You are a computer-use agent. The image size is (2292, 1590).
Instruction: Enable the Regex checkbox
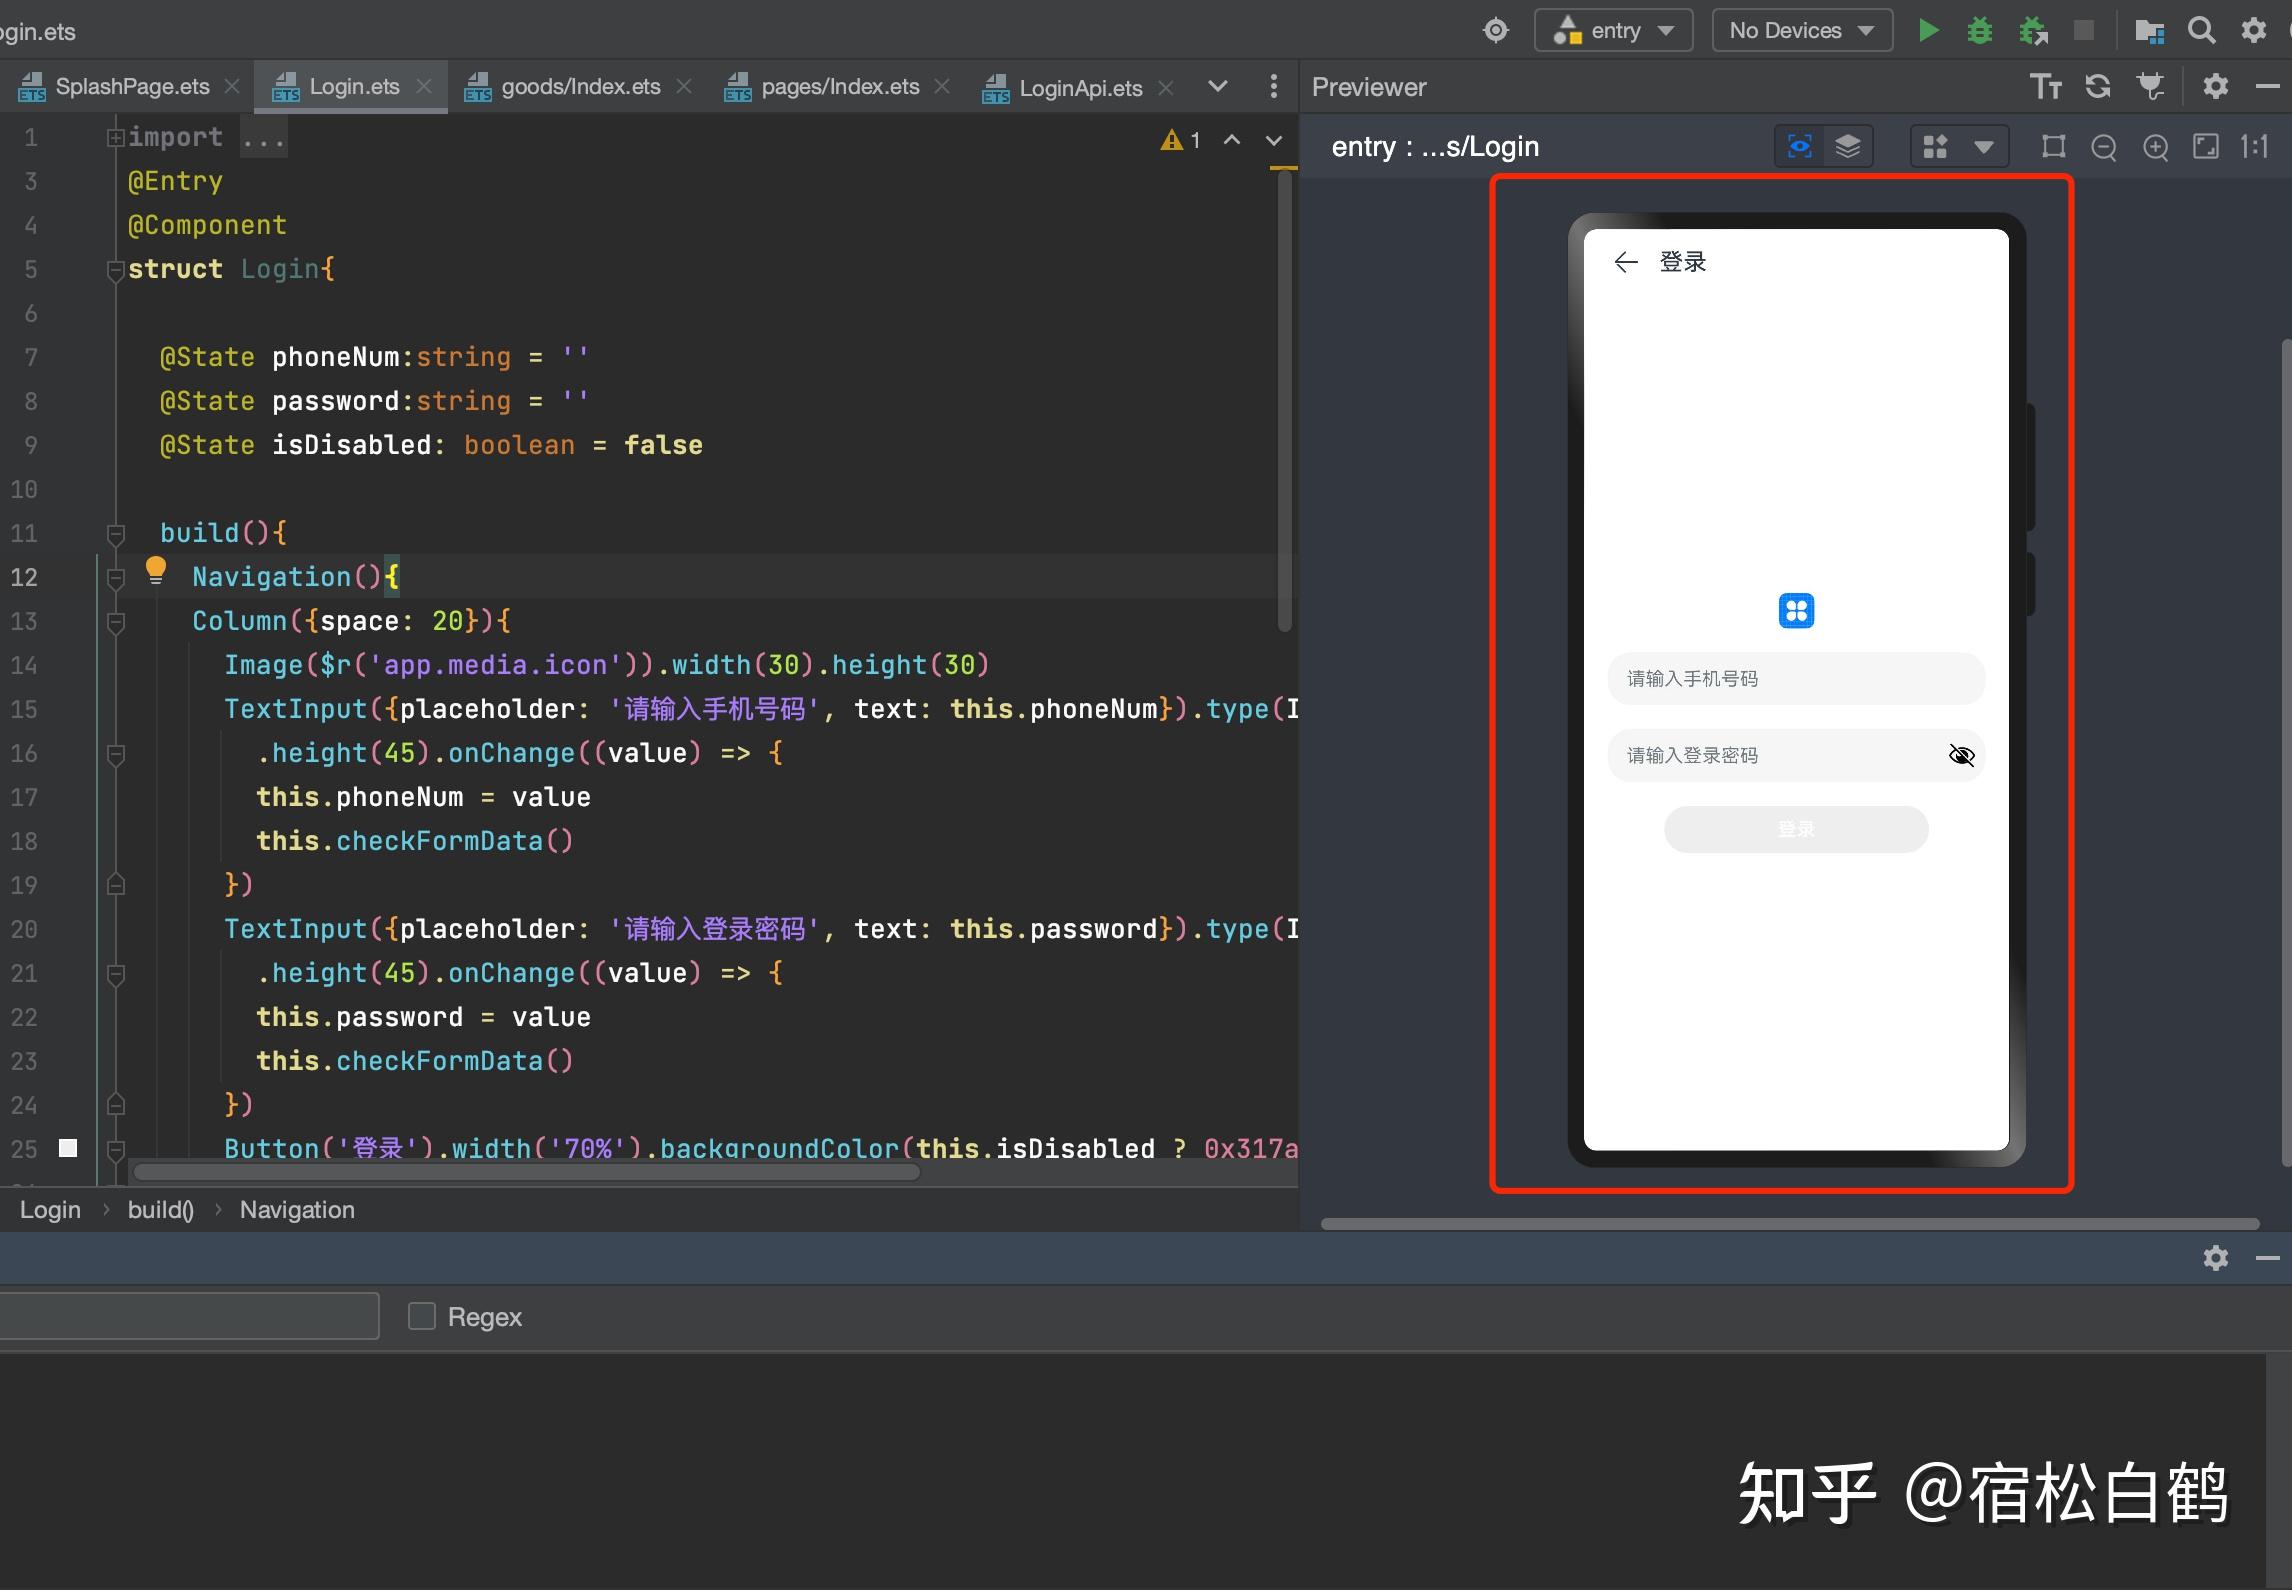(422, 1316)
